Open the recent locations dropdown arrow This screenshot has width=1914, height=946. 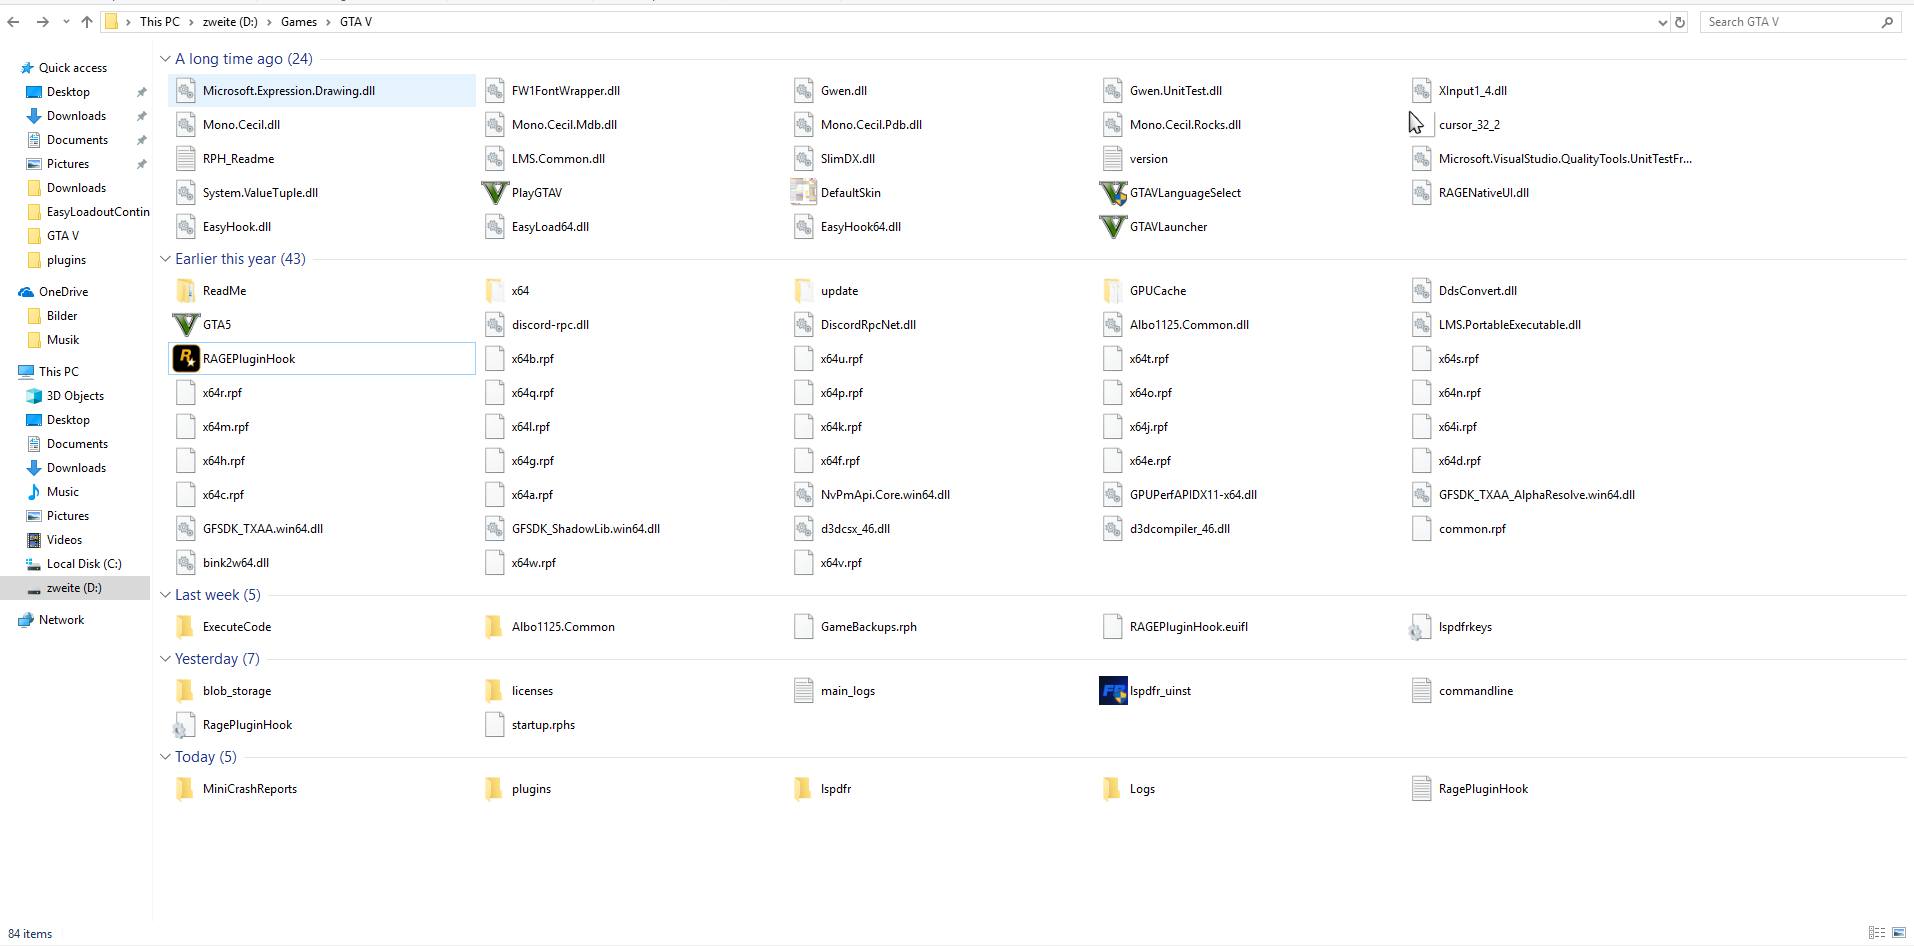[66, 22]
